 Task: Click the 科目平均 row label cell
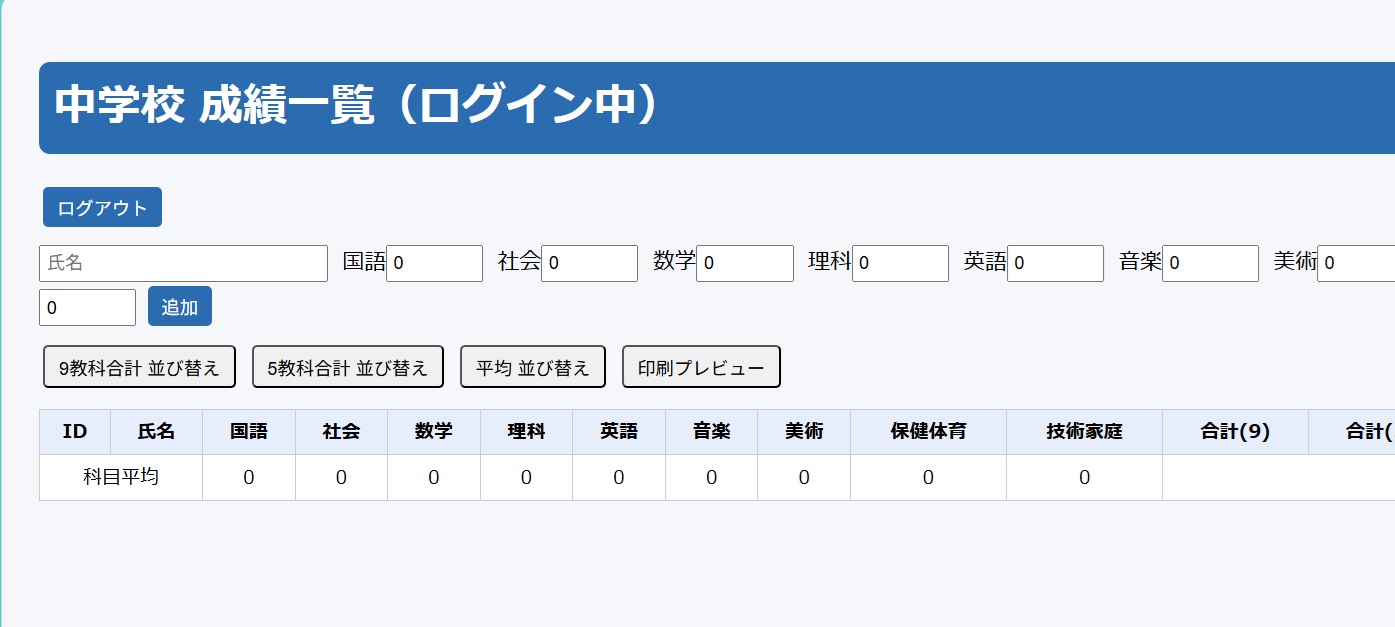121,478
